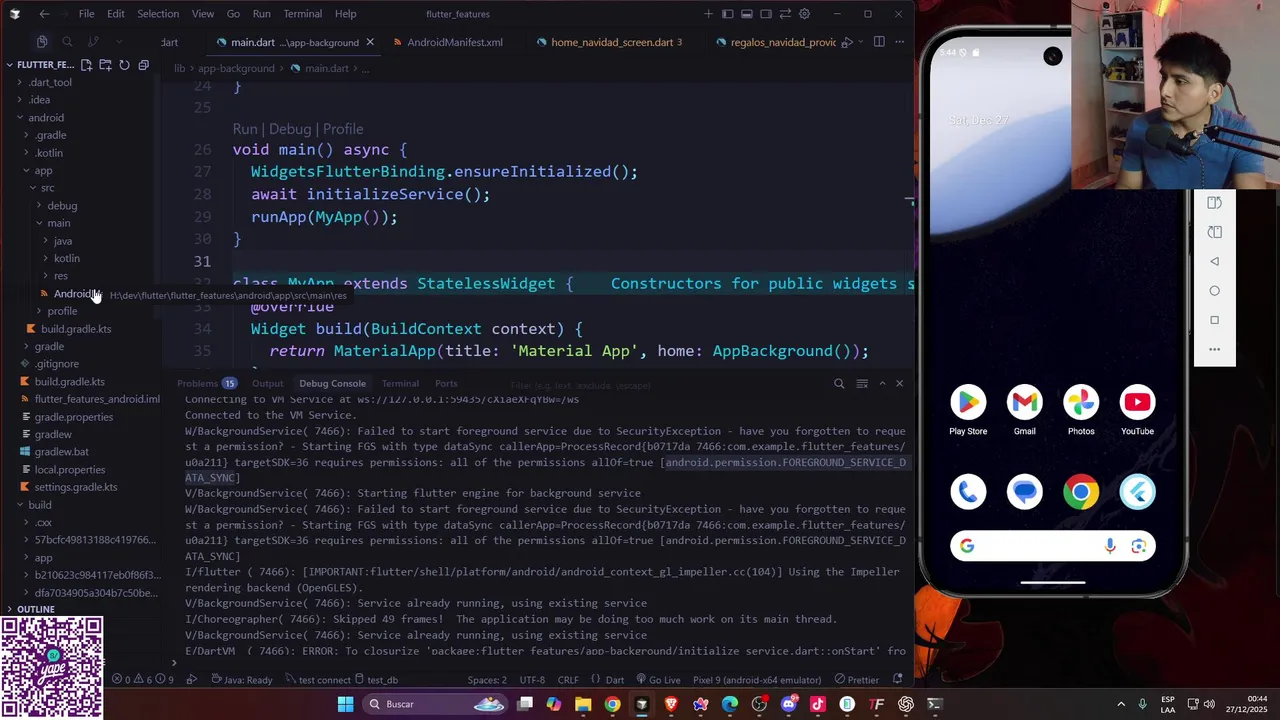Collapse all folders in explorer
This screenshot has width=1280, height=720.
(144, 65)
